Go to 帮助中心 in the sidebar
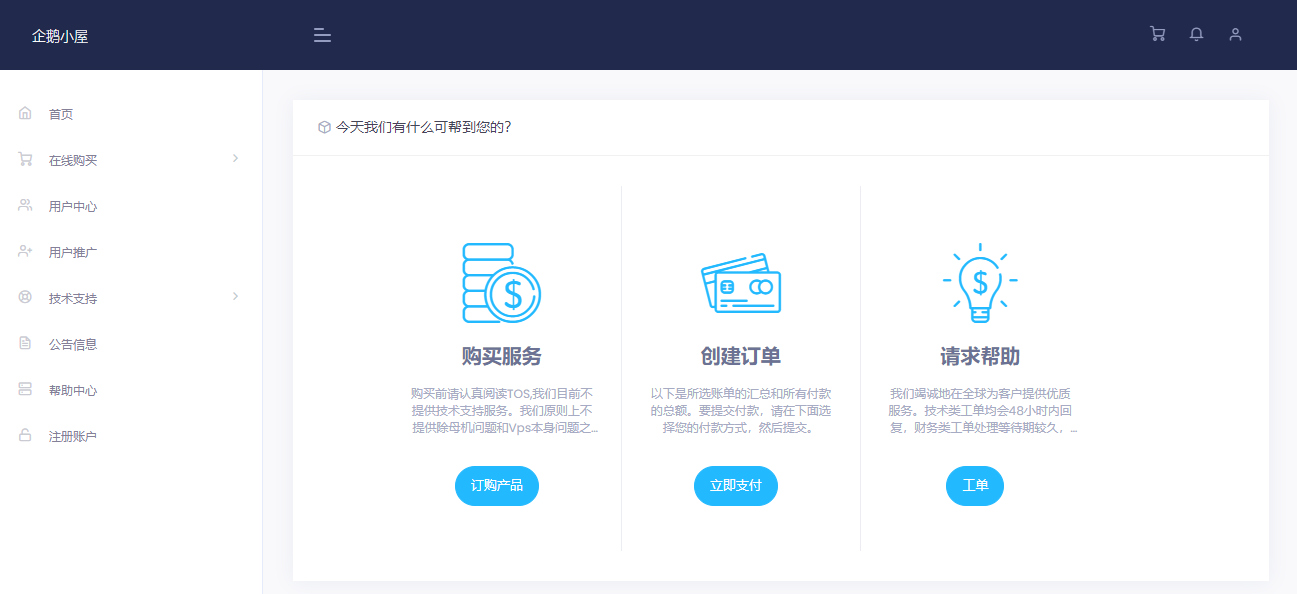The height and width of the screenshot is (594, 1297). click(x=73, y=390)
